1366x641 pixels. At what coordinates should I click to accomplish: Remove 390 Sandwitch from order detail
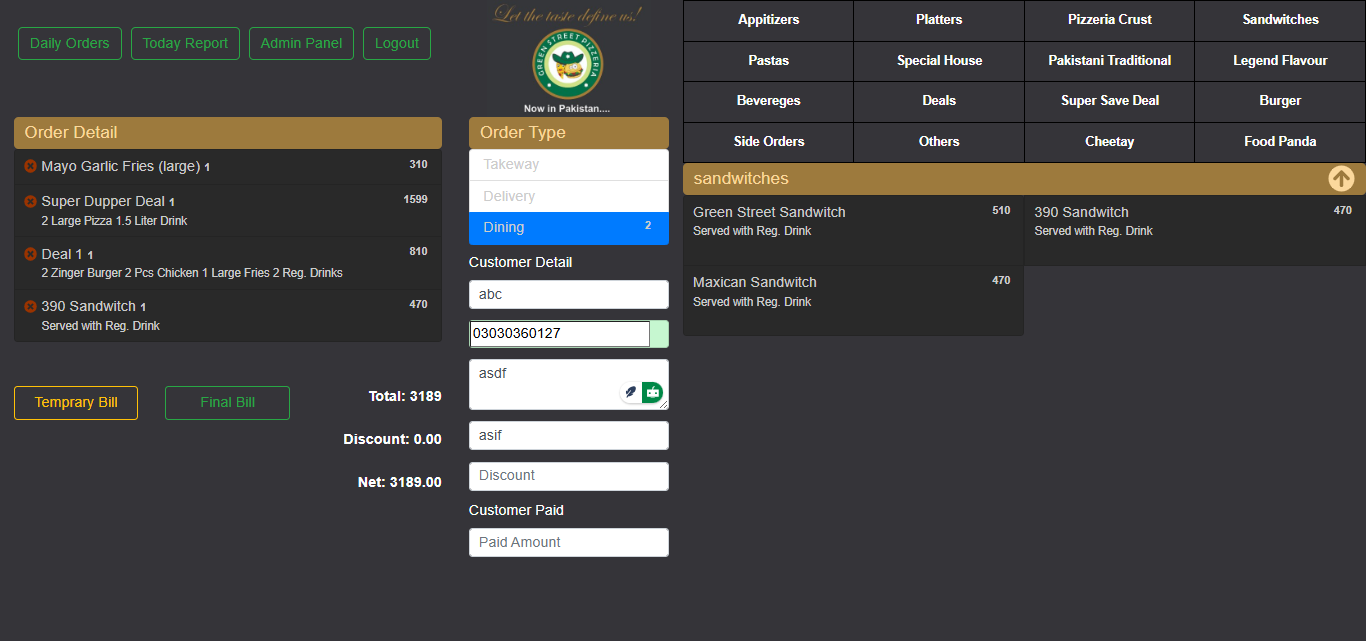(x=30, y=306)
